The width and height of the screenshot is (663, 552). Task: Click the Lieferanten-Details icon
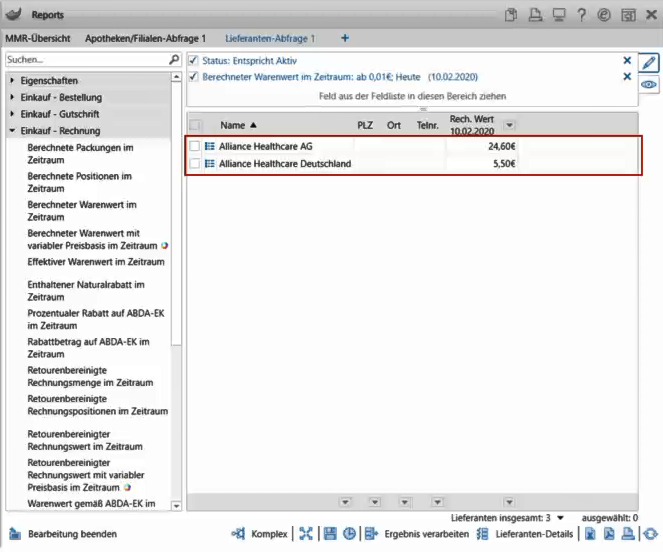pos(482,534)
